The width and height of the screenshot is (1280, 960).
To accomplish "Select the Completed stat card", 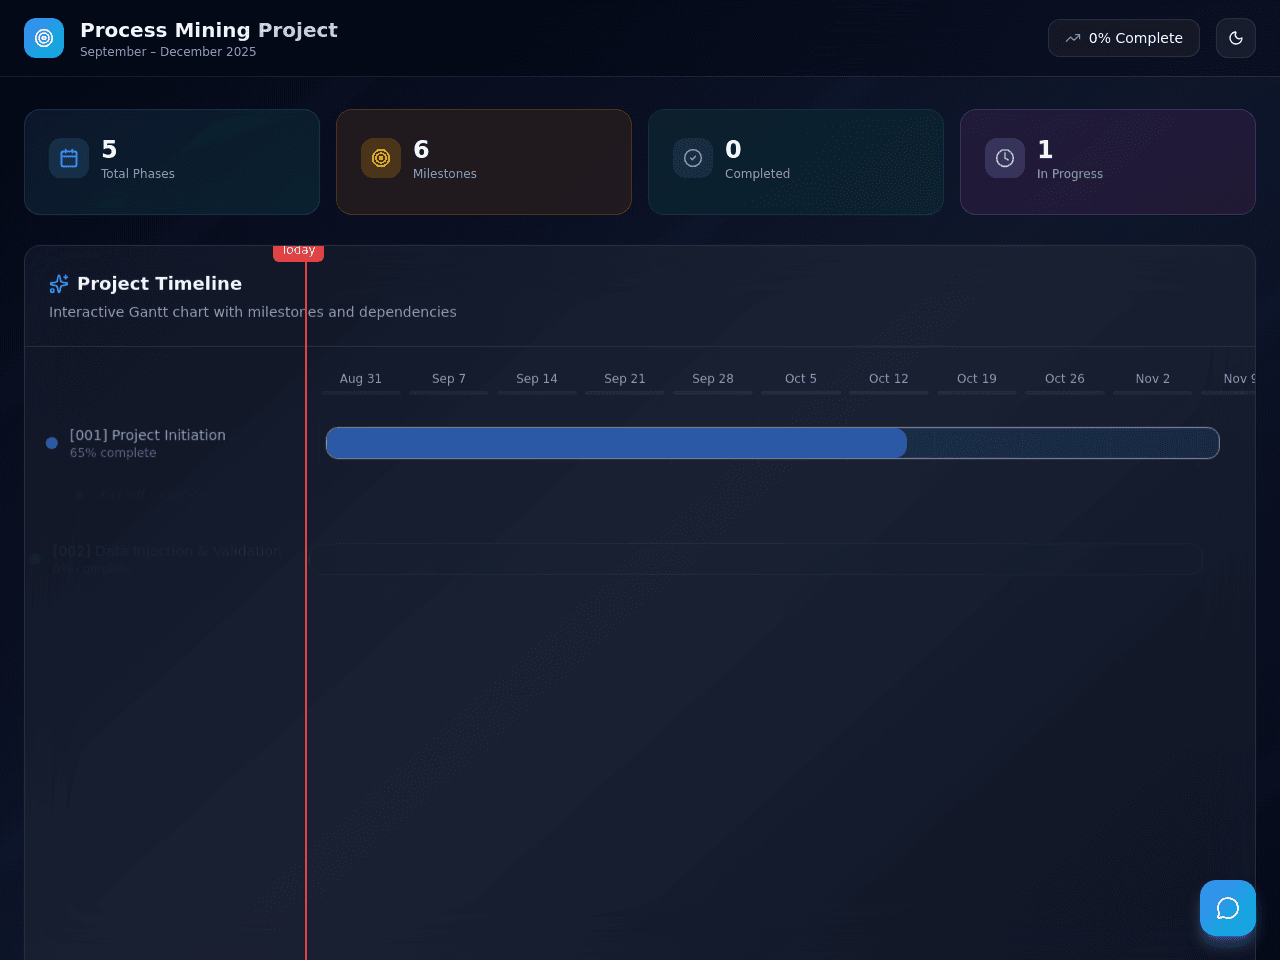I will click(x=796, y=162).
